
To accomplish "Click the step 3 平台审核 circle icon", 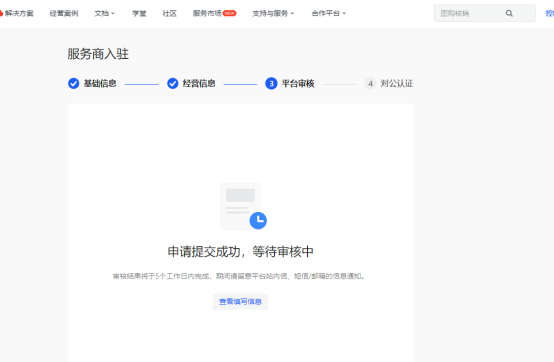I will pos(271,83).
